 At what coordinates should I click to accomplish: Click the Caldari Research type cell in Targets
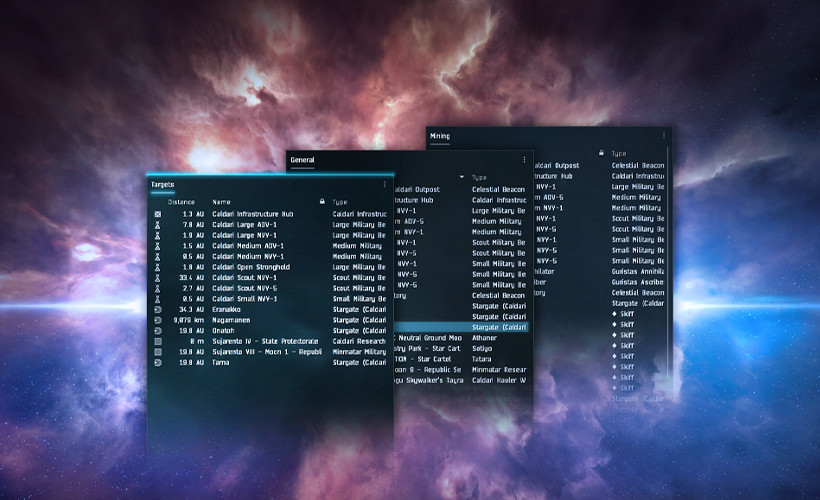tap(359, 342)
